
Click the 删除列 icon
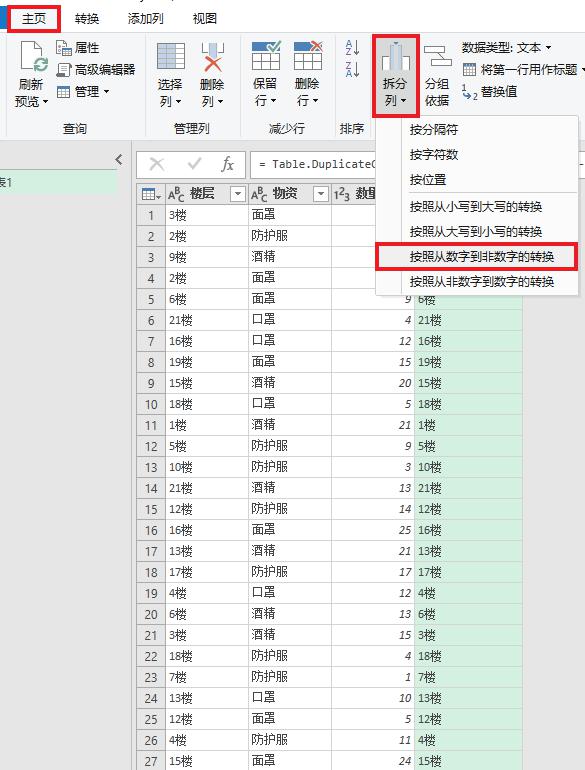pos(212,56)
